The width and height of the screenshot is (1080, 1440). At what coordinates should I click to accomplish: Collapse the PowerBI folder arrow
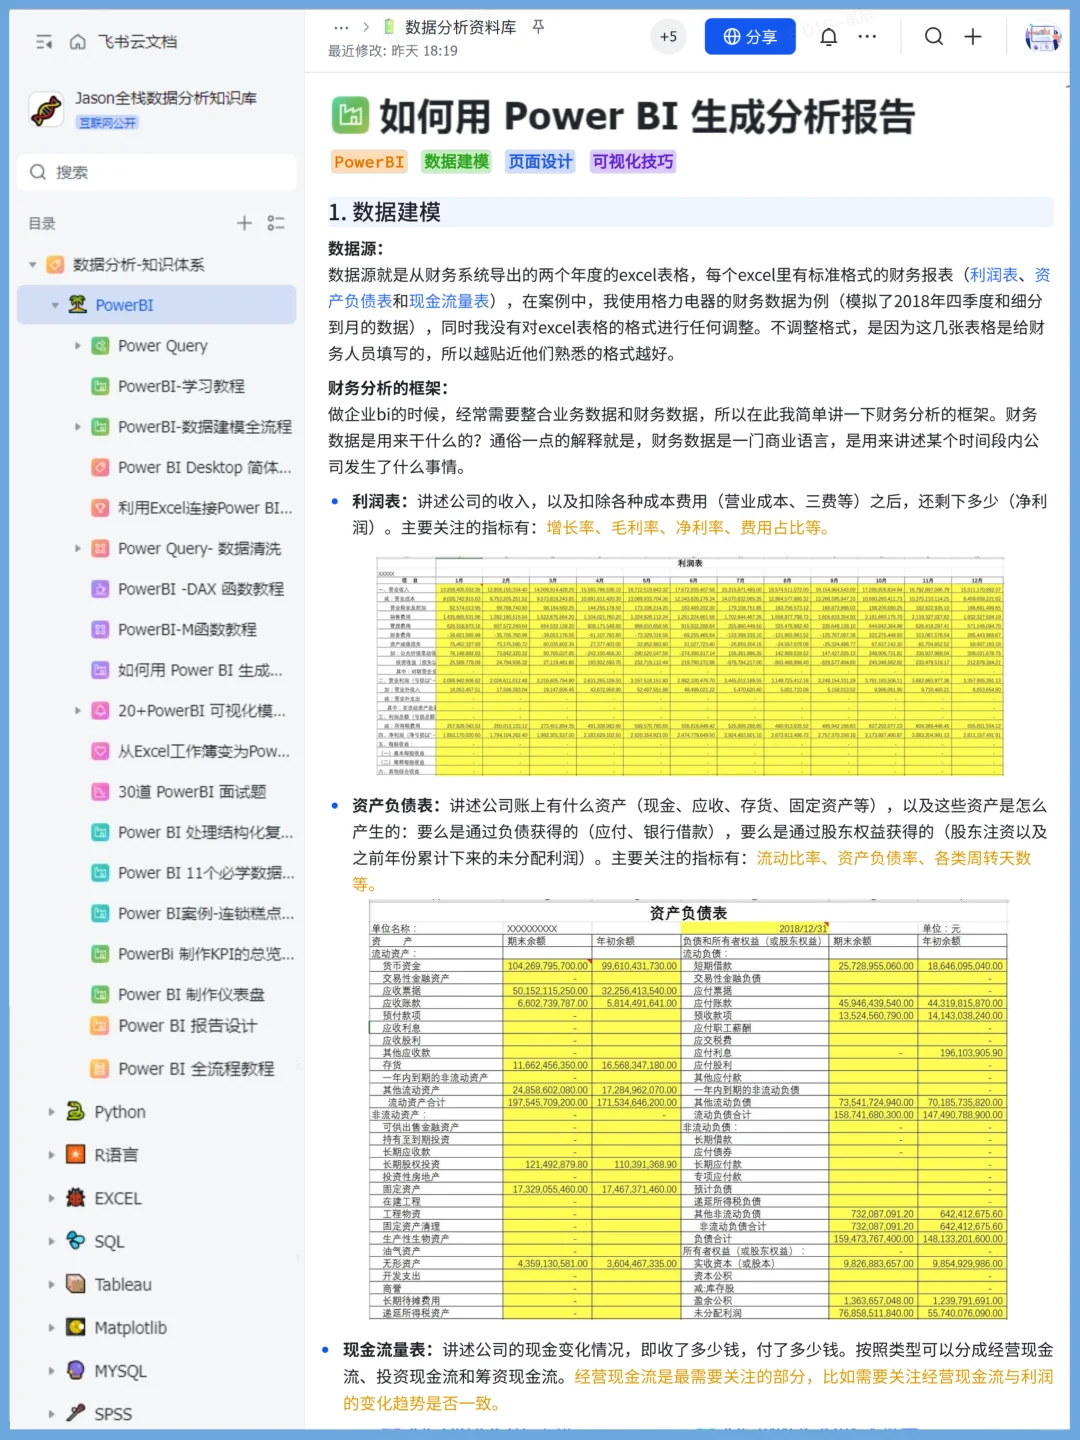(55, 305)
